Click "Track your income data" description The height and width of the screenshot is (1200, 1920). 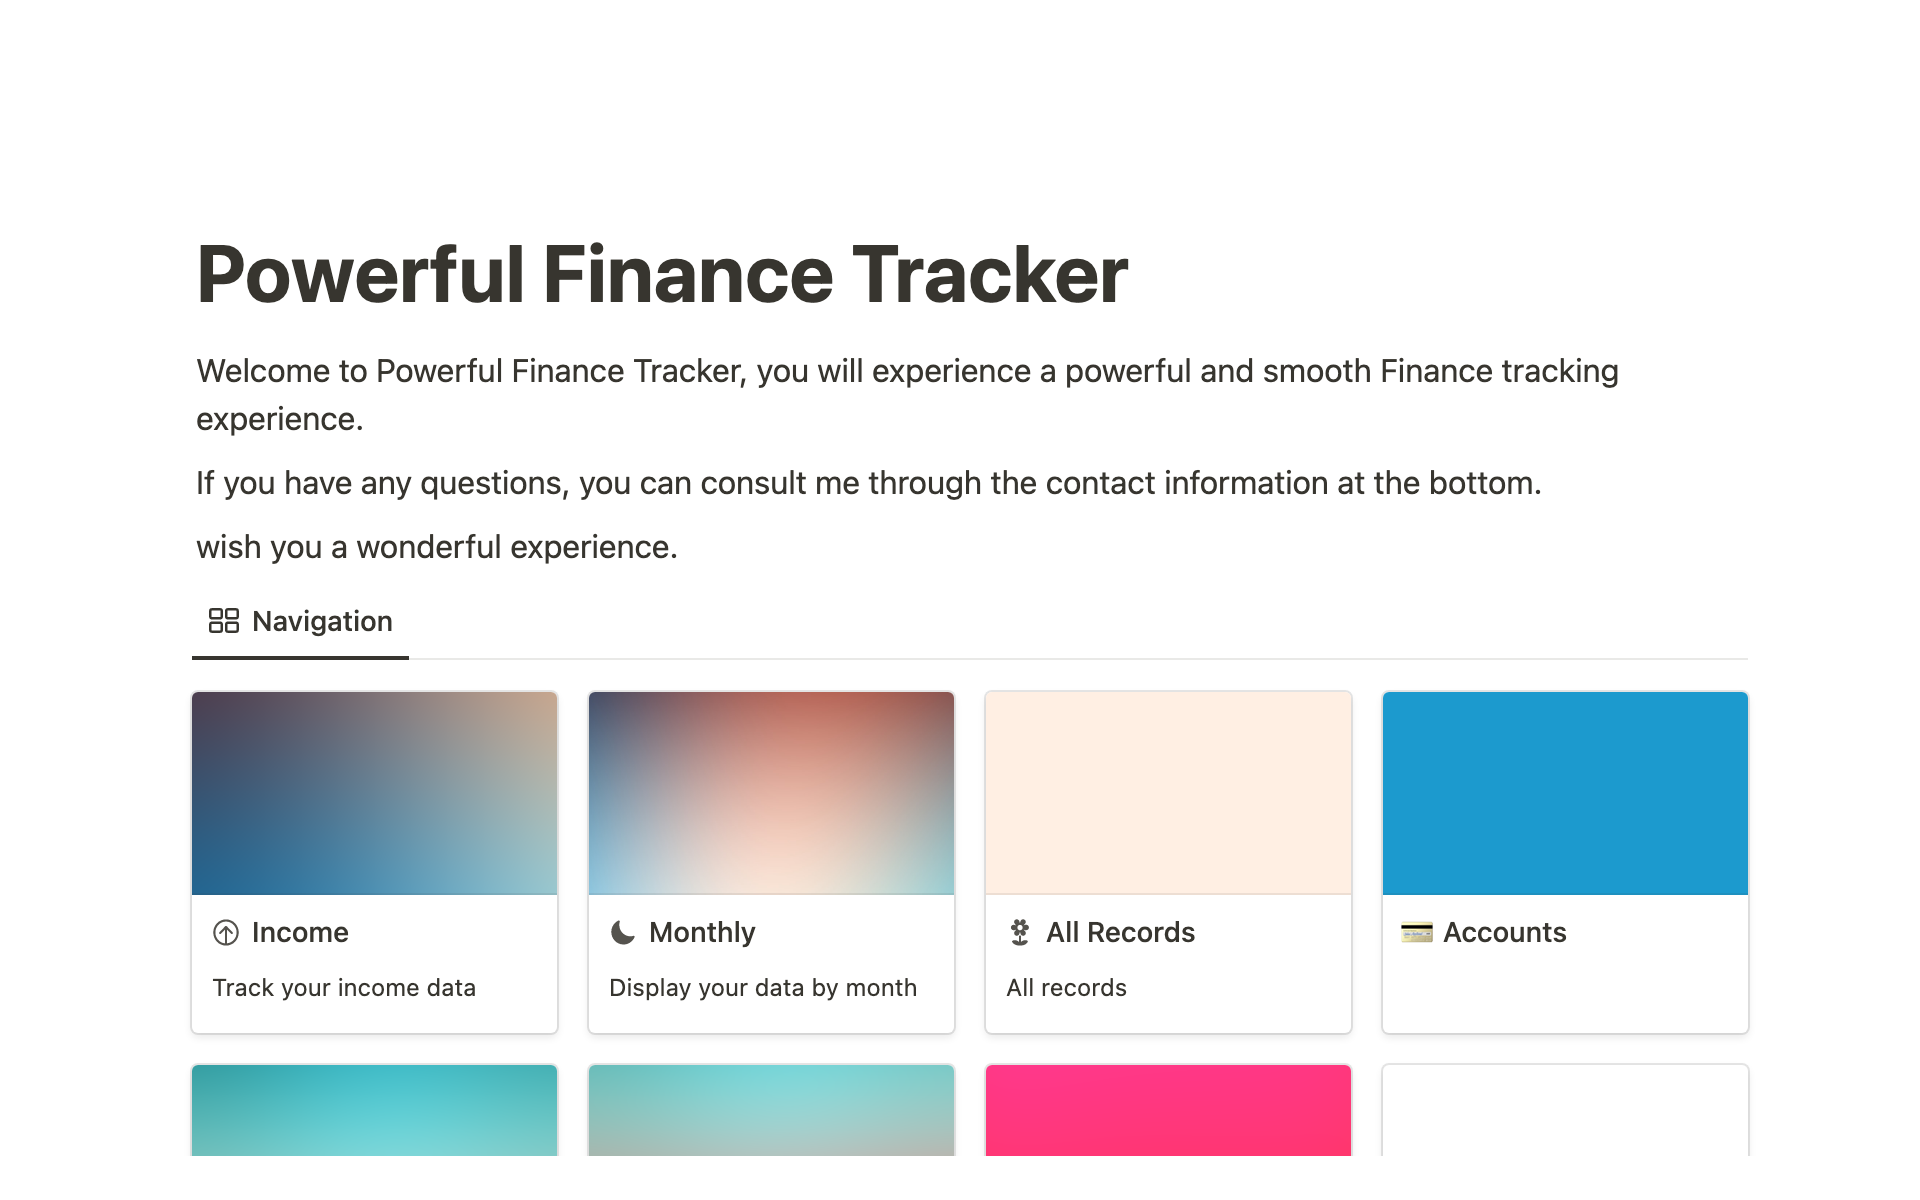point(344,988)
